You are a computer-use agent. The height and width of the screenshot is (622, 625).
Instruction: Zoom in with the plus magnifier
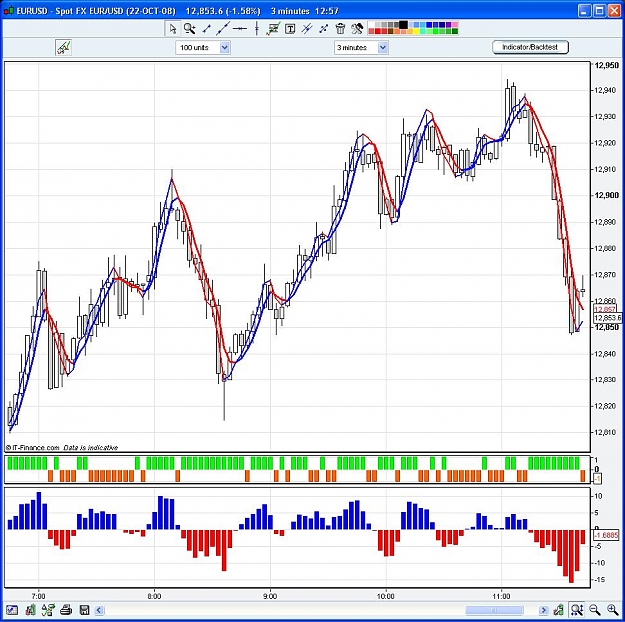(613, 610)
